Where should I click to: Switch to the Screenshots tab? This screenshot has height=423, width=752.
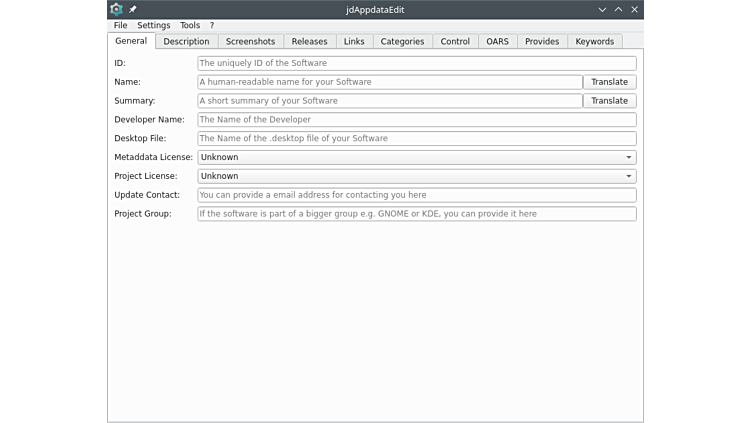250,41
